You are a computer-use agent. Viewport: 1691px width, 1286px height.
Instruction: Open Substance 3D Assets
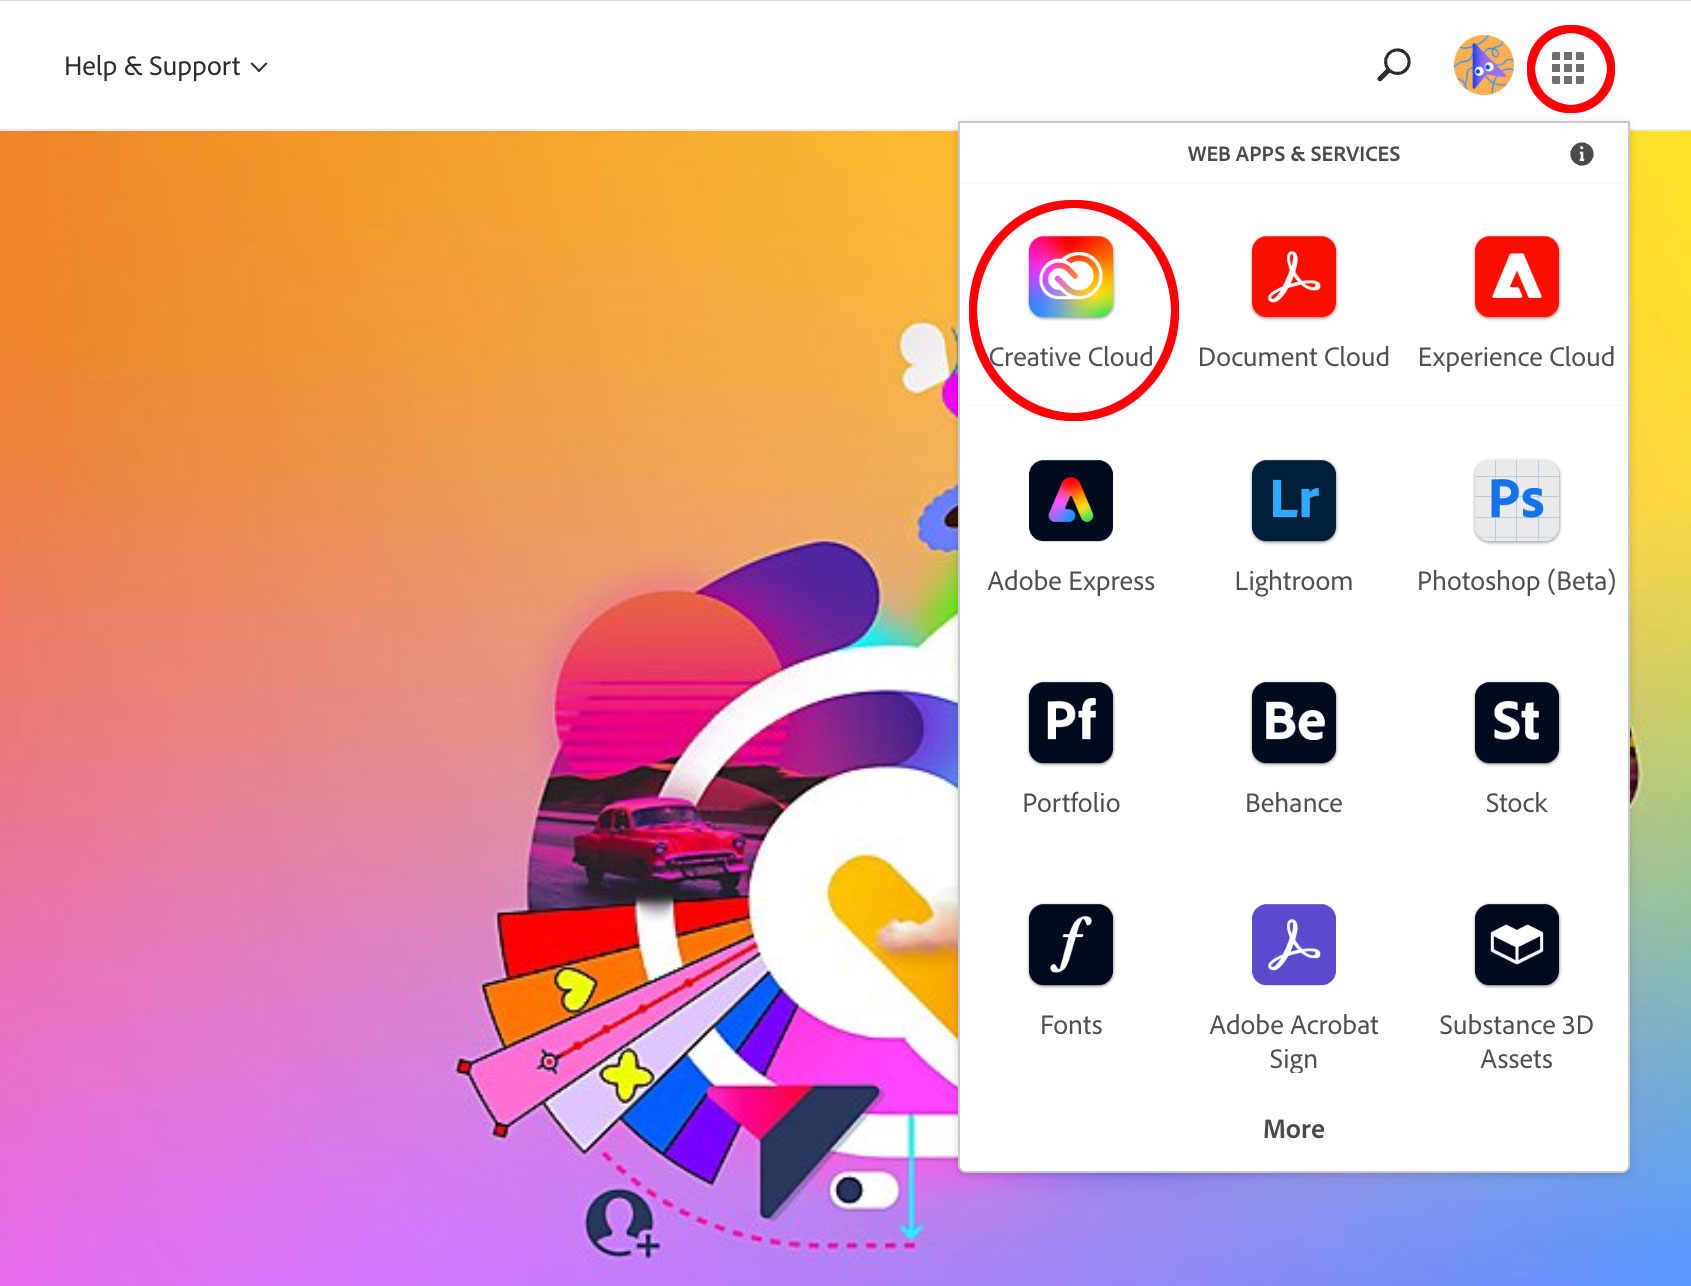(1515, 944)
